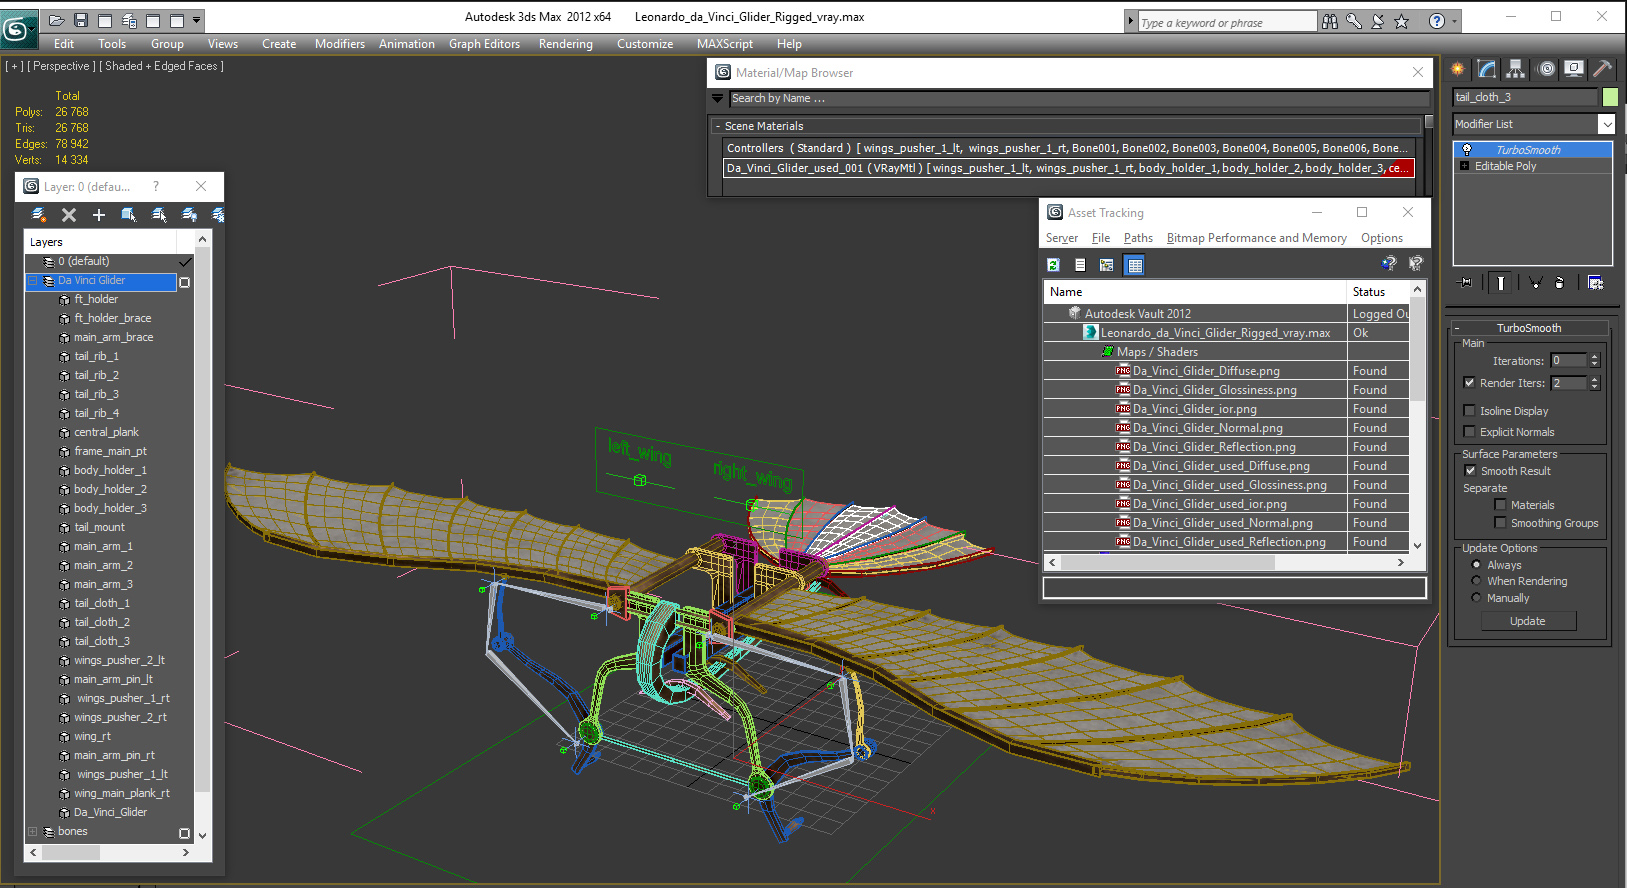Expand the bones layer in Layer manager
Image resolution: width=1627 pixels, height=888 pixels.
[x=33, y=832]
